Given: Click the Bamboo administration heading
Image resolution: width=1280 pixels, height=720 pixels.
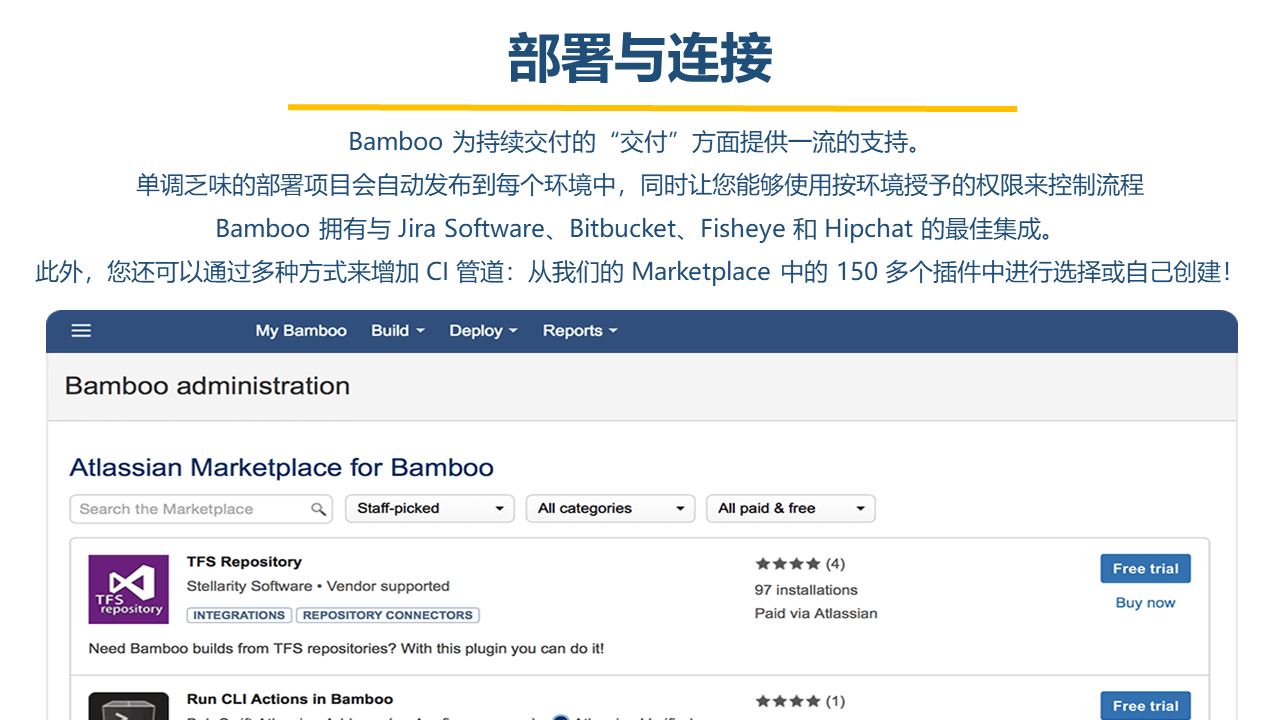Looking at the screenshot, I should 207,386.
